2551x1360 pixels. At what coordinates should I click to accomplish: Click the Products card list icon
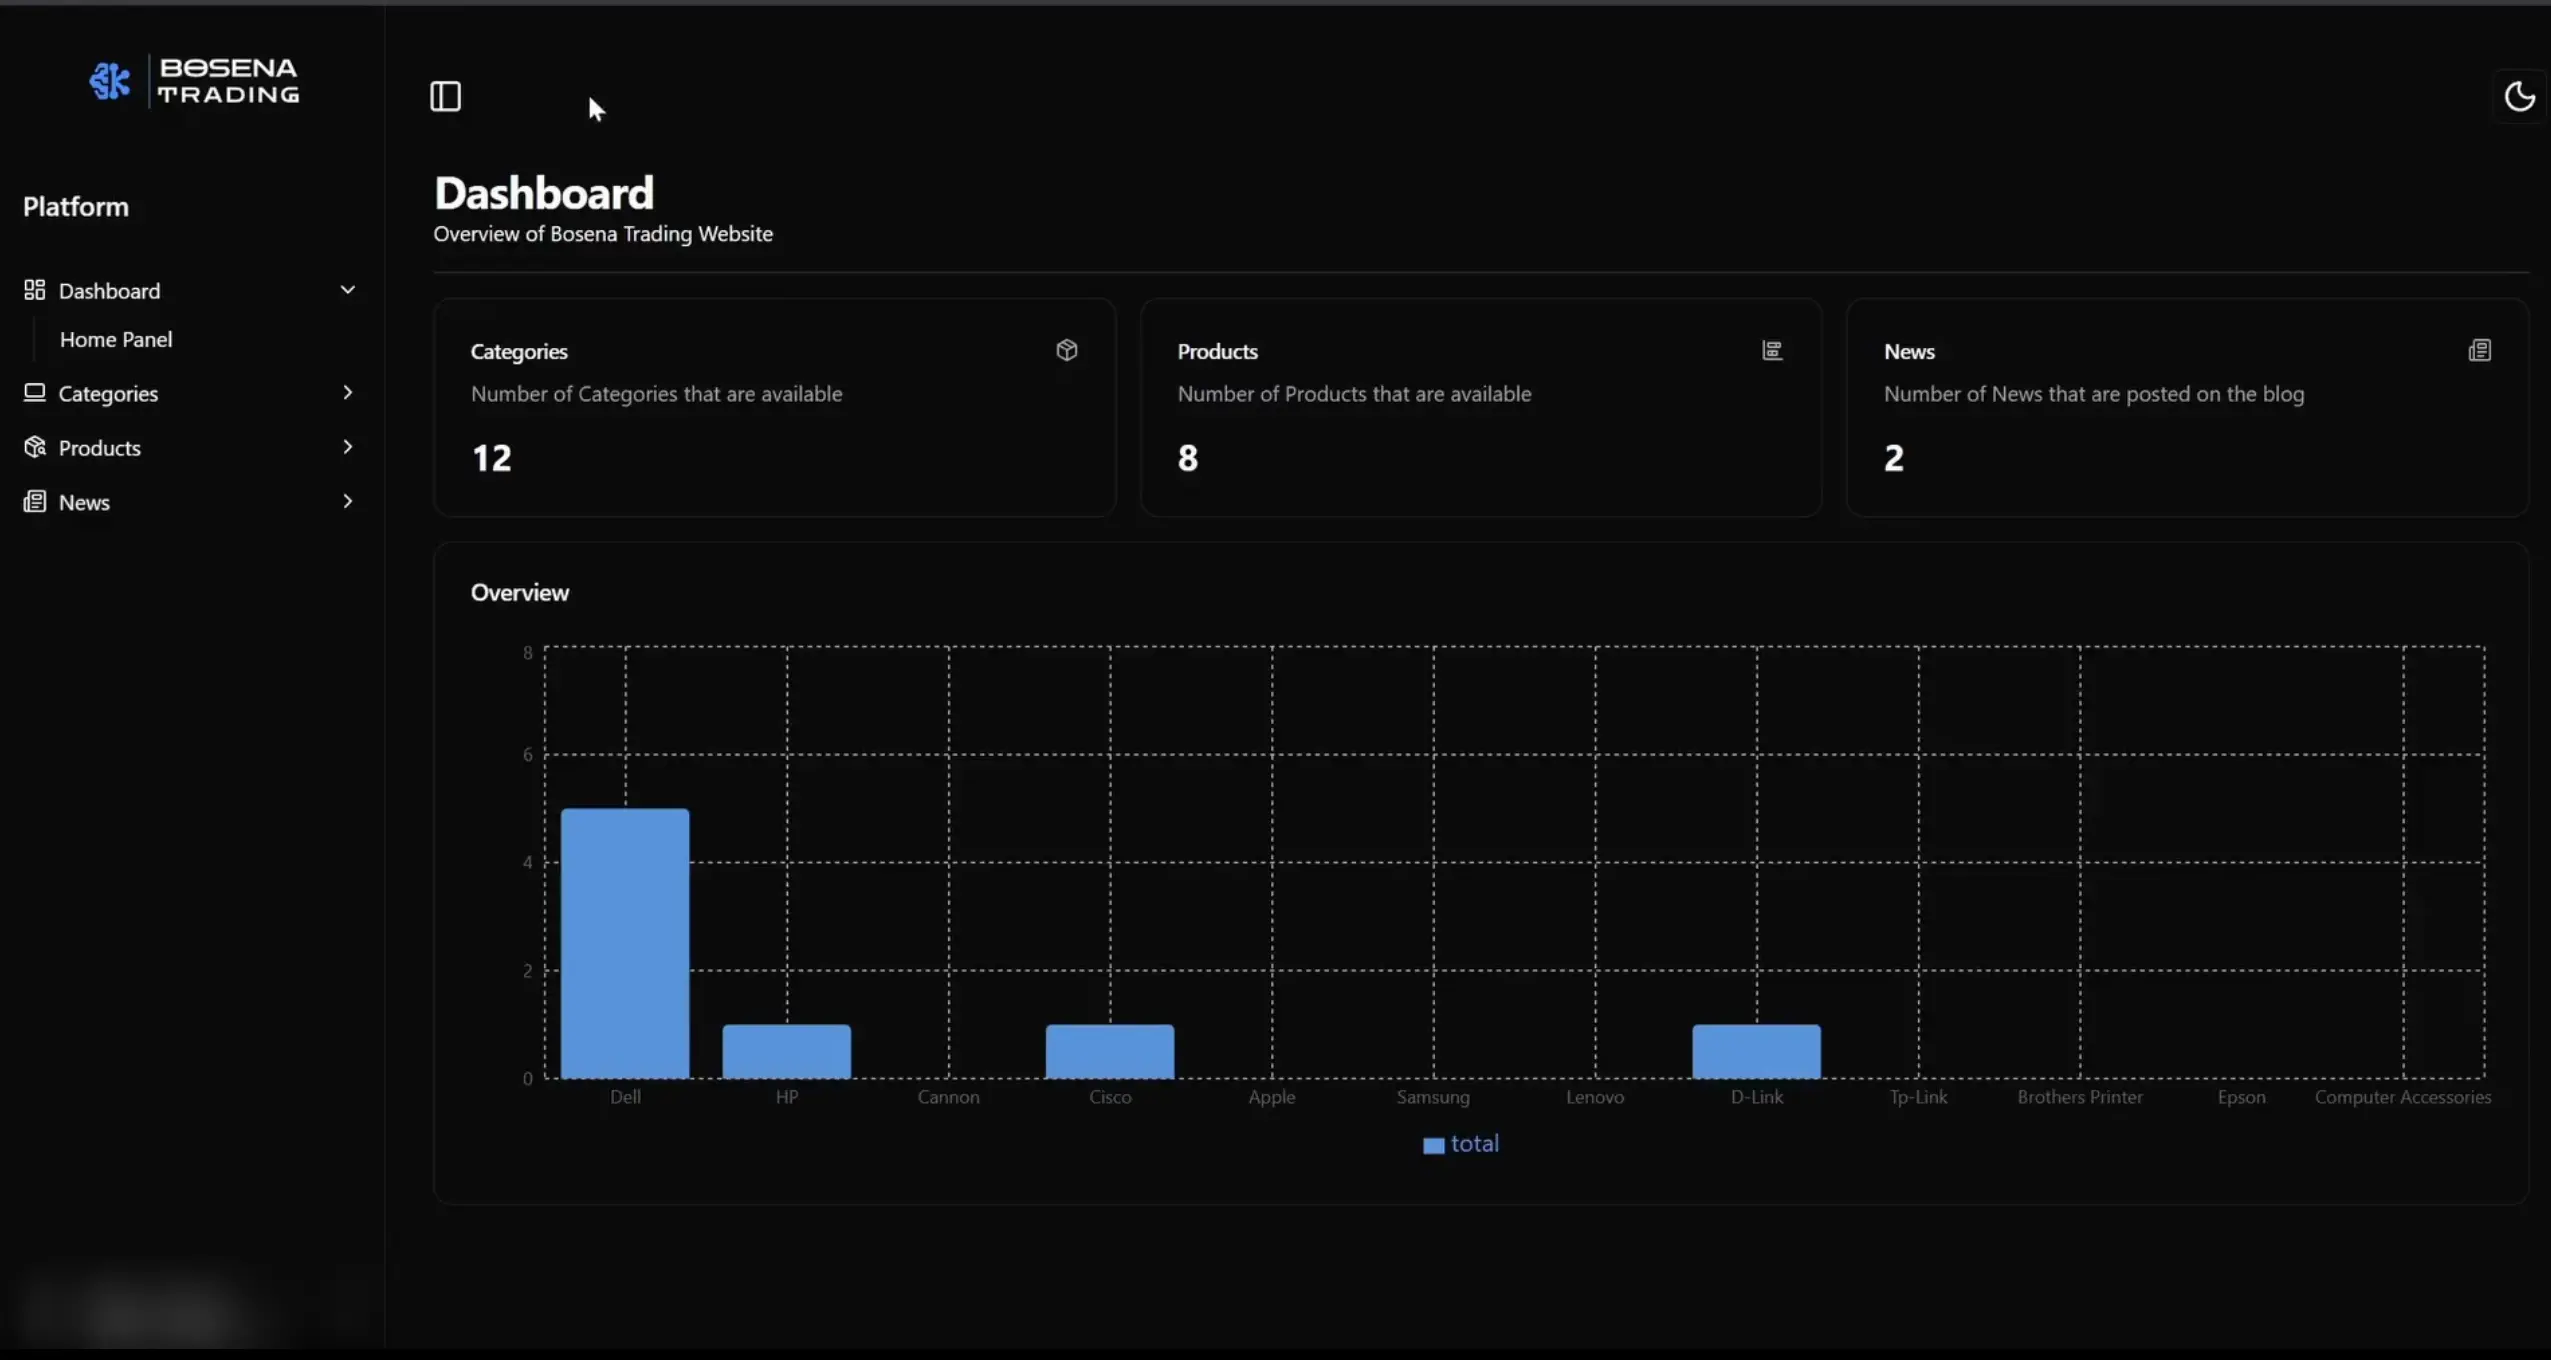coord(1772,350)
